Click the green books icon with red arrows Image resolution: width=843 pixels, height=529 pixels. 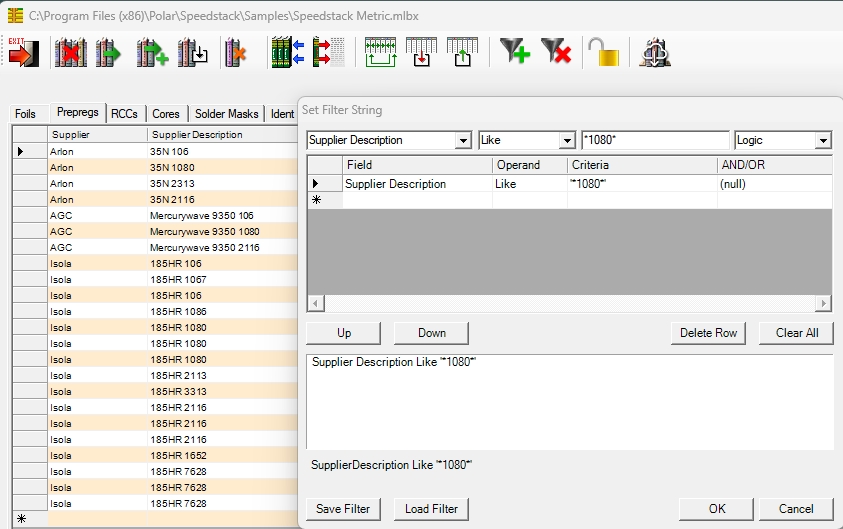coord(328,52)
